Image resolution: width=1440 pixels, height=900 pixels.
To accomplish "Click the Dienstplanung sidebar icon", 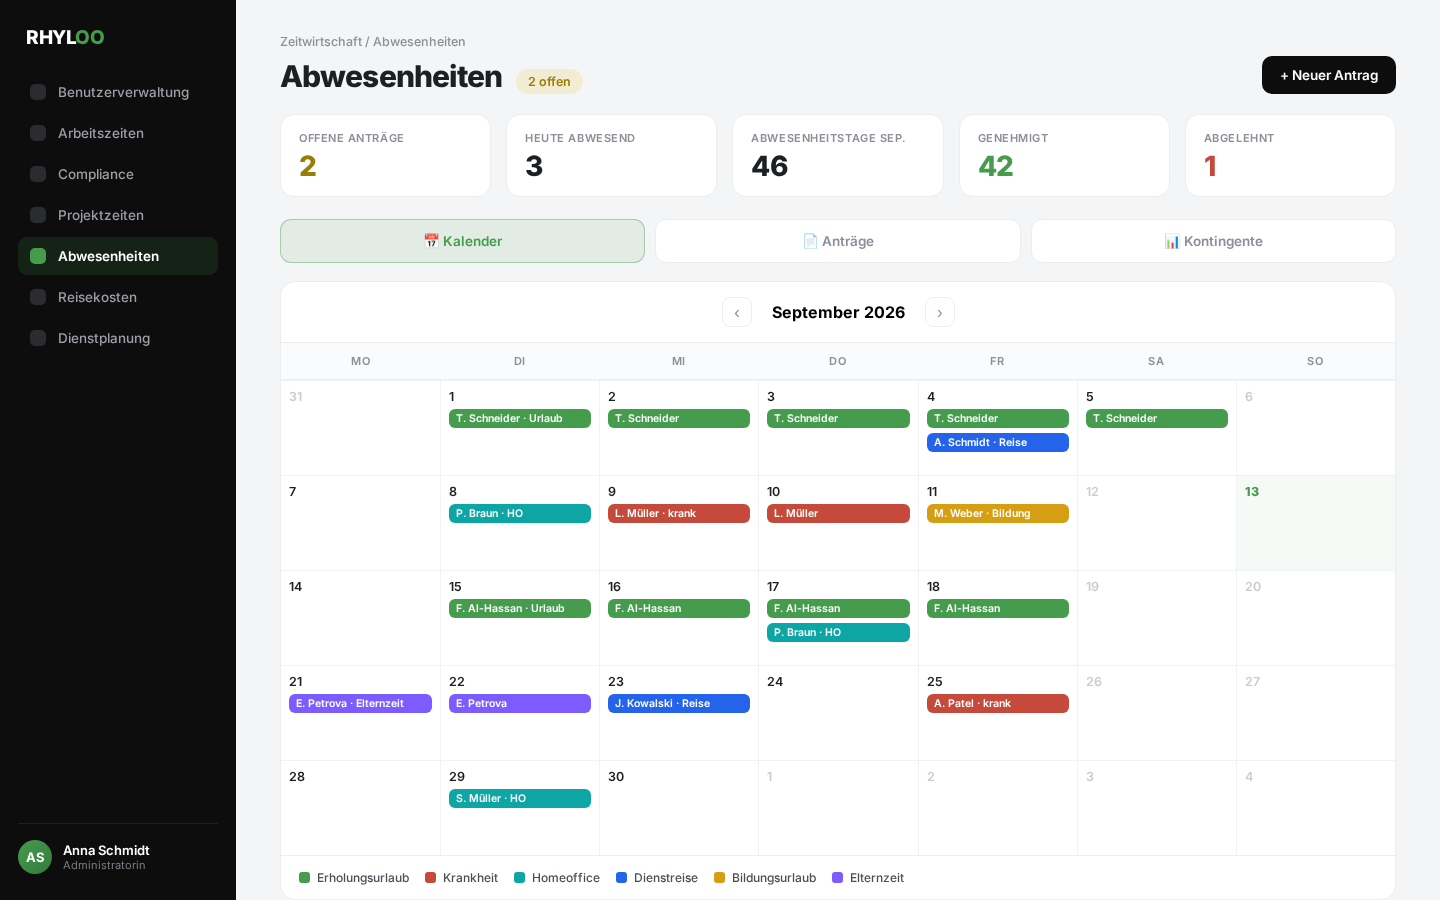I will (x=38, y=338).
